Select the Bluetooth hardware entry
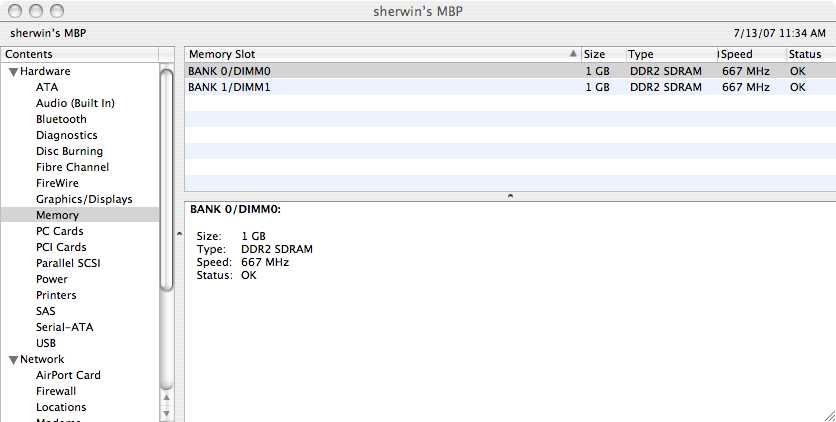The height and width of the screenshot is (422, 836). (x=61, y=119)
